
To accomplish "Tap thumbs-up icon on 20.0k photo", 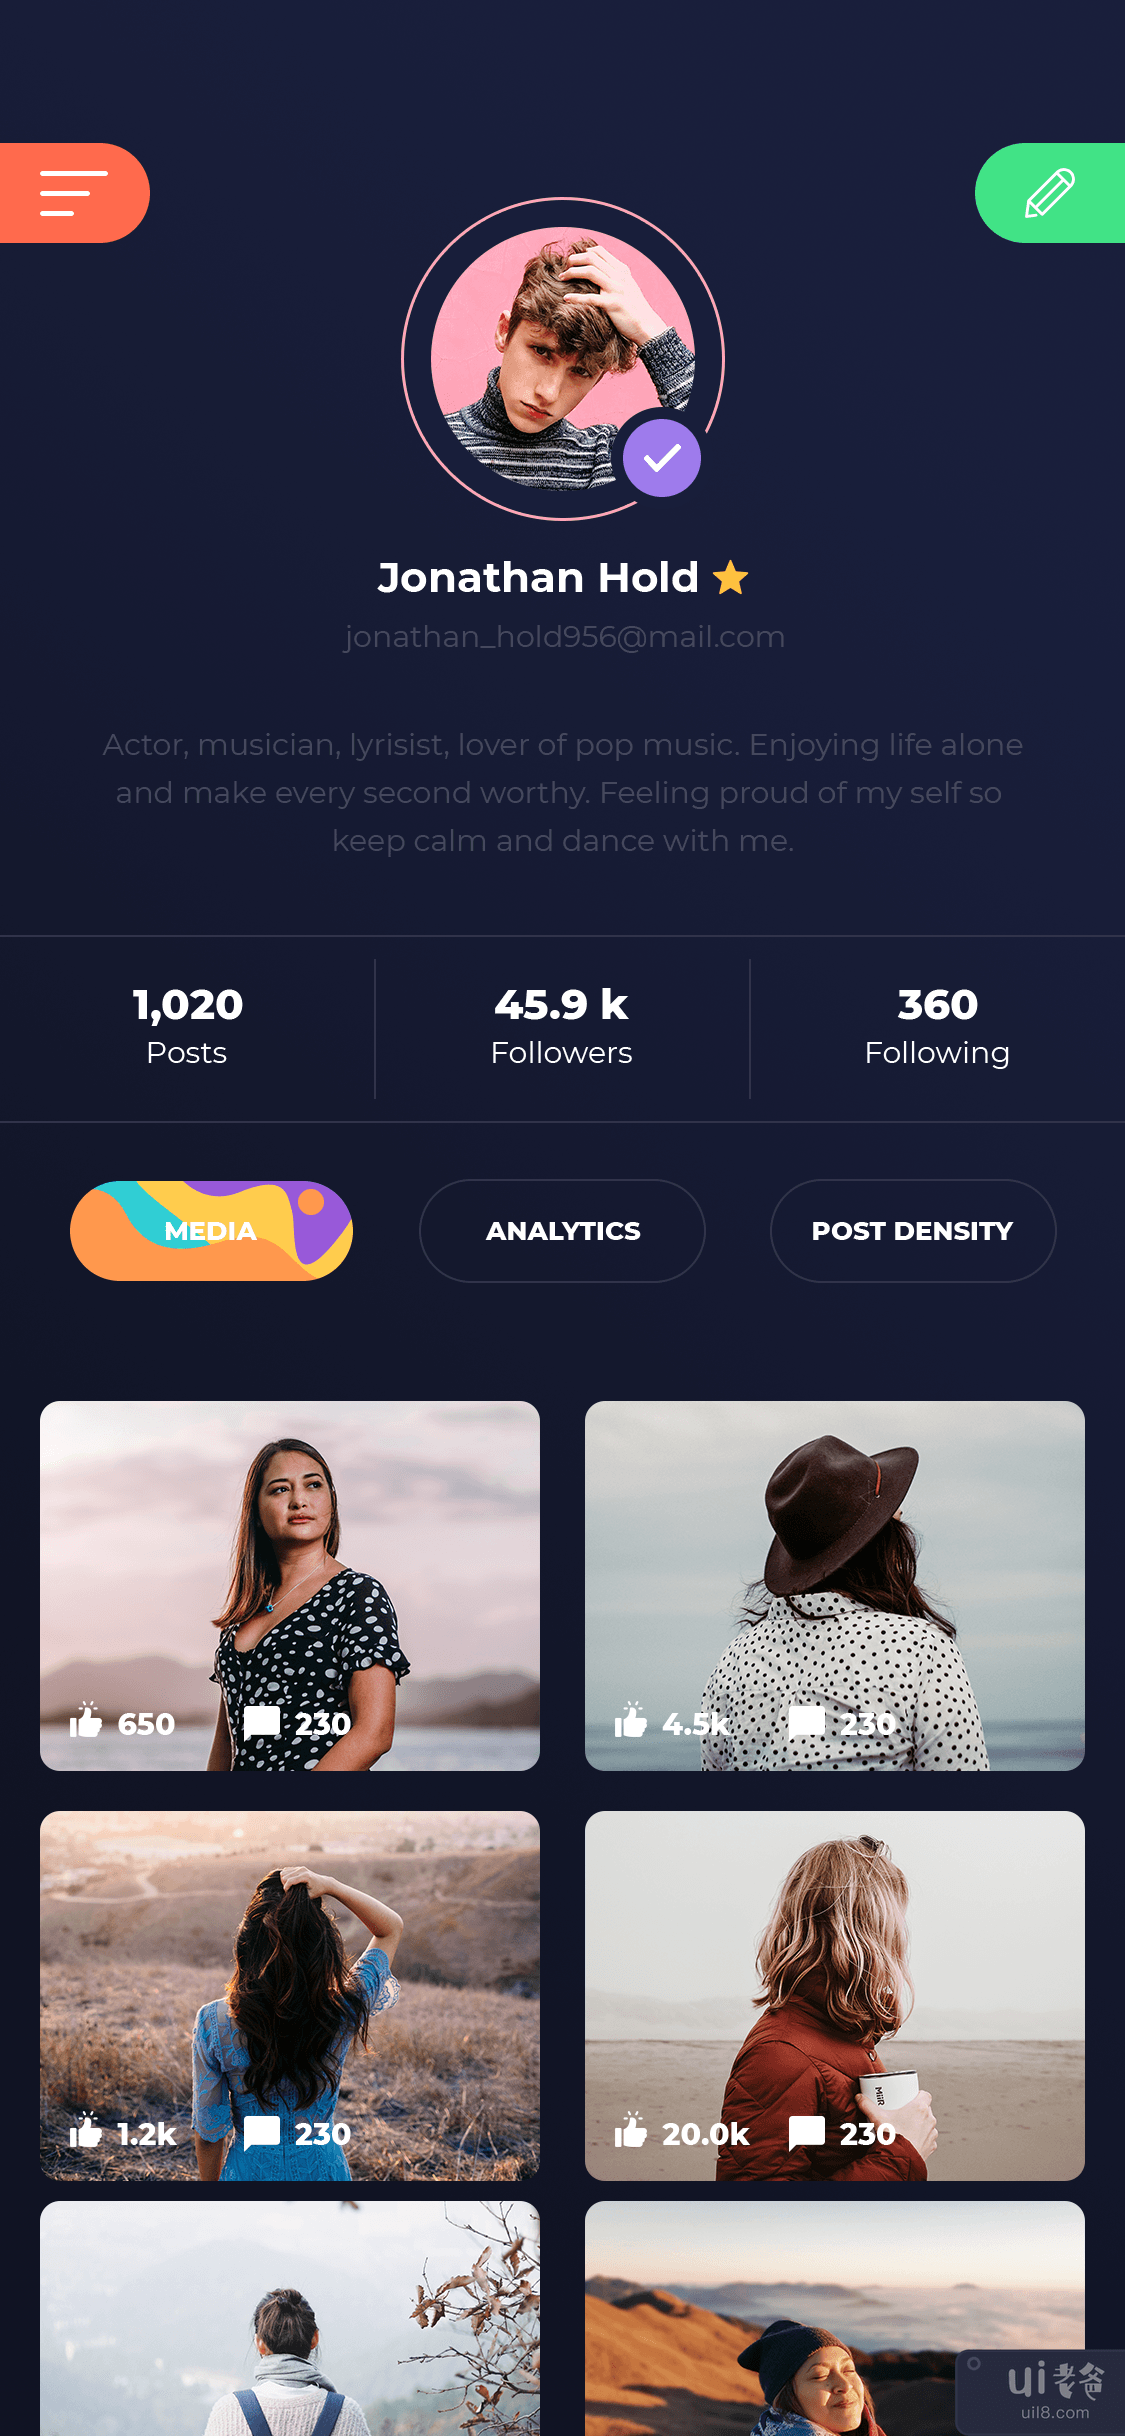I will tap(631, 2130).
